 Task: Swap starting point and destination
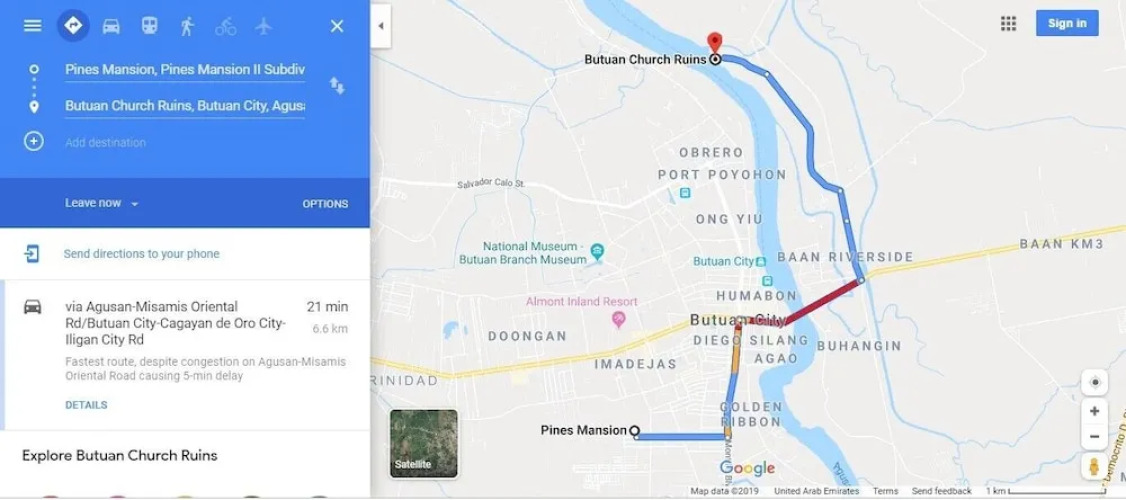337,86
